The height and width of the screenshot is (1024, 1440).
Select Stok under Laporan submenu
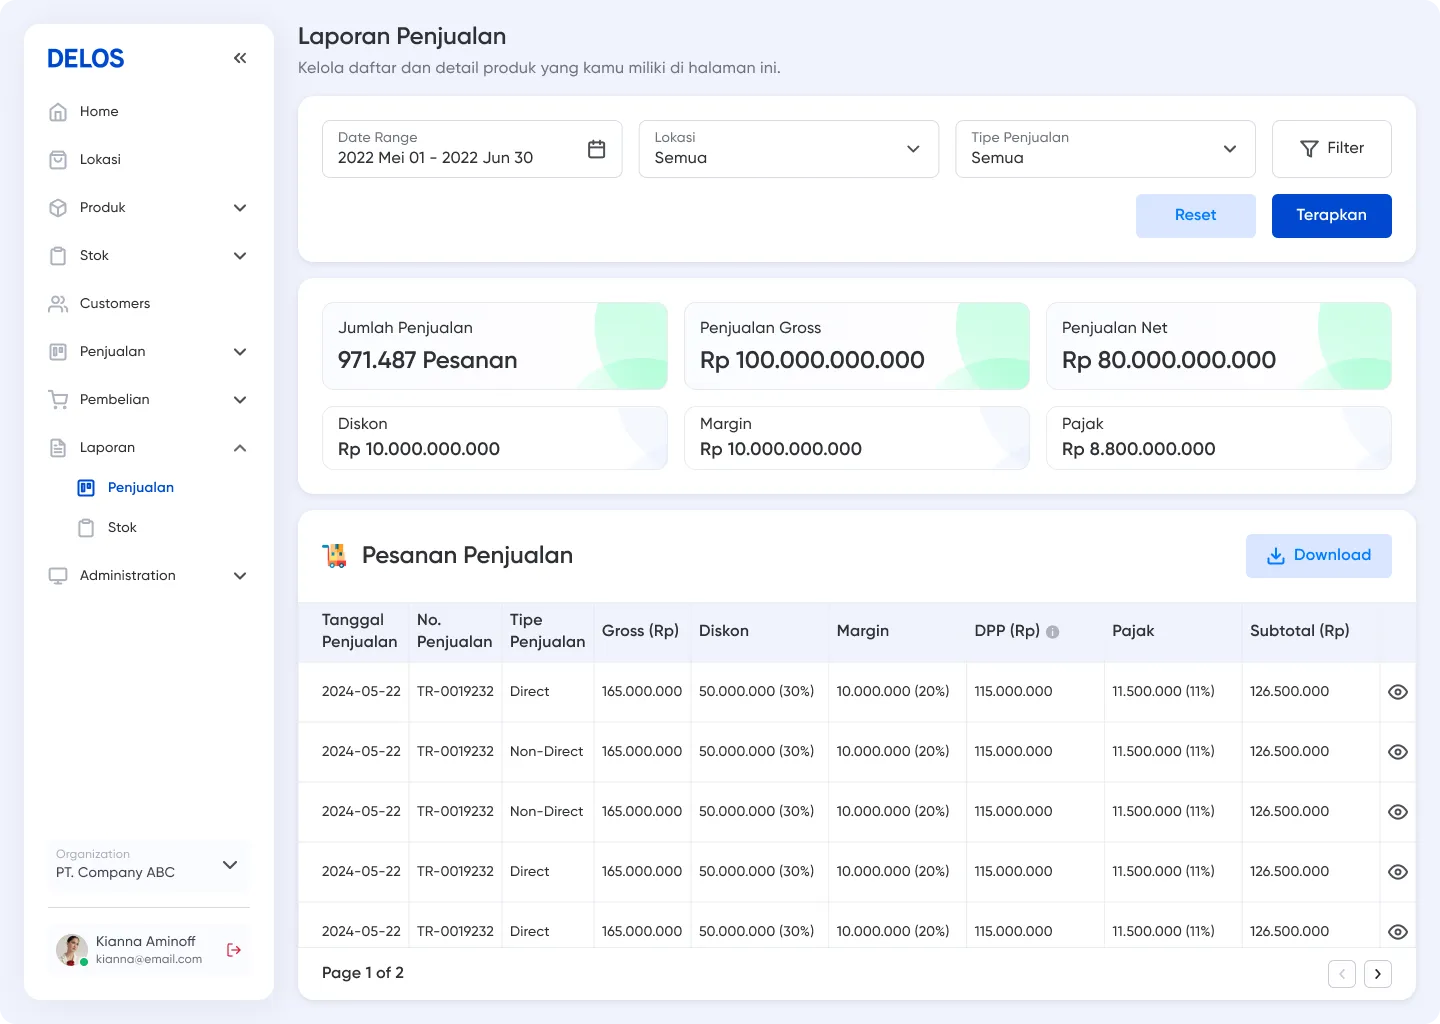coord(122,528)
